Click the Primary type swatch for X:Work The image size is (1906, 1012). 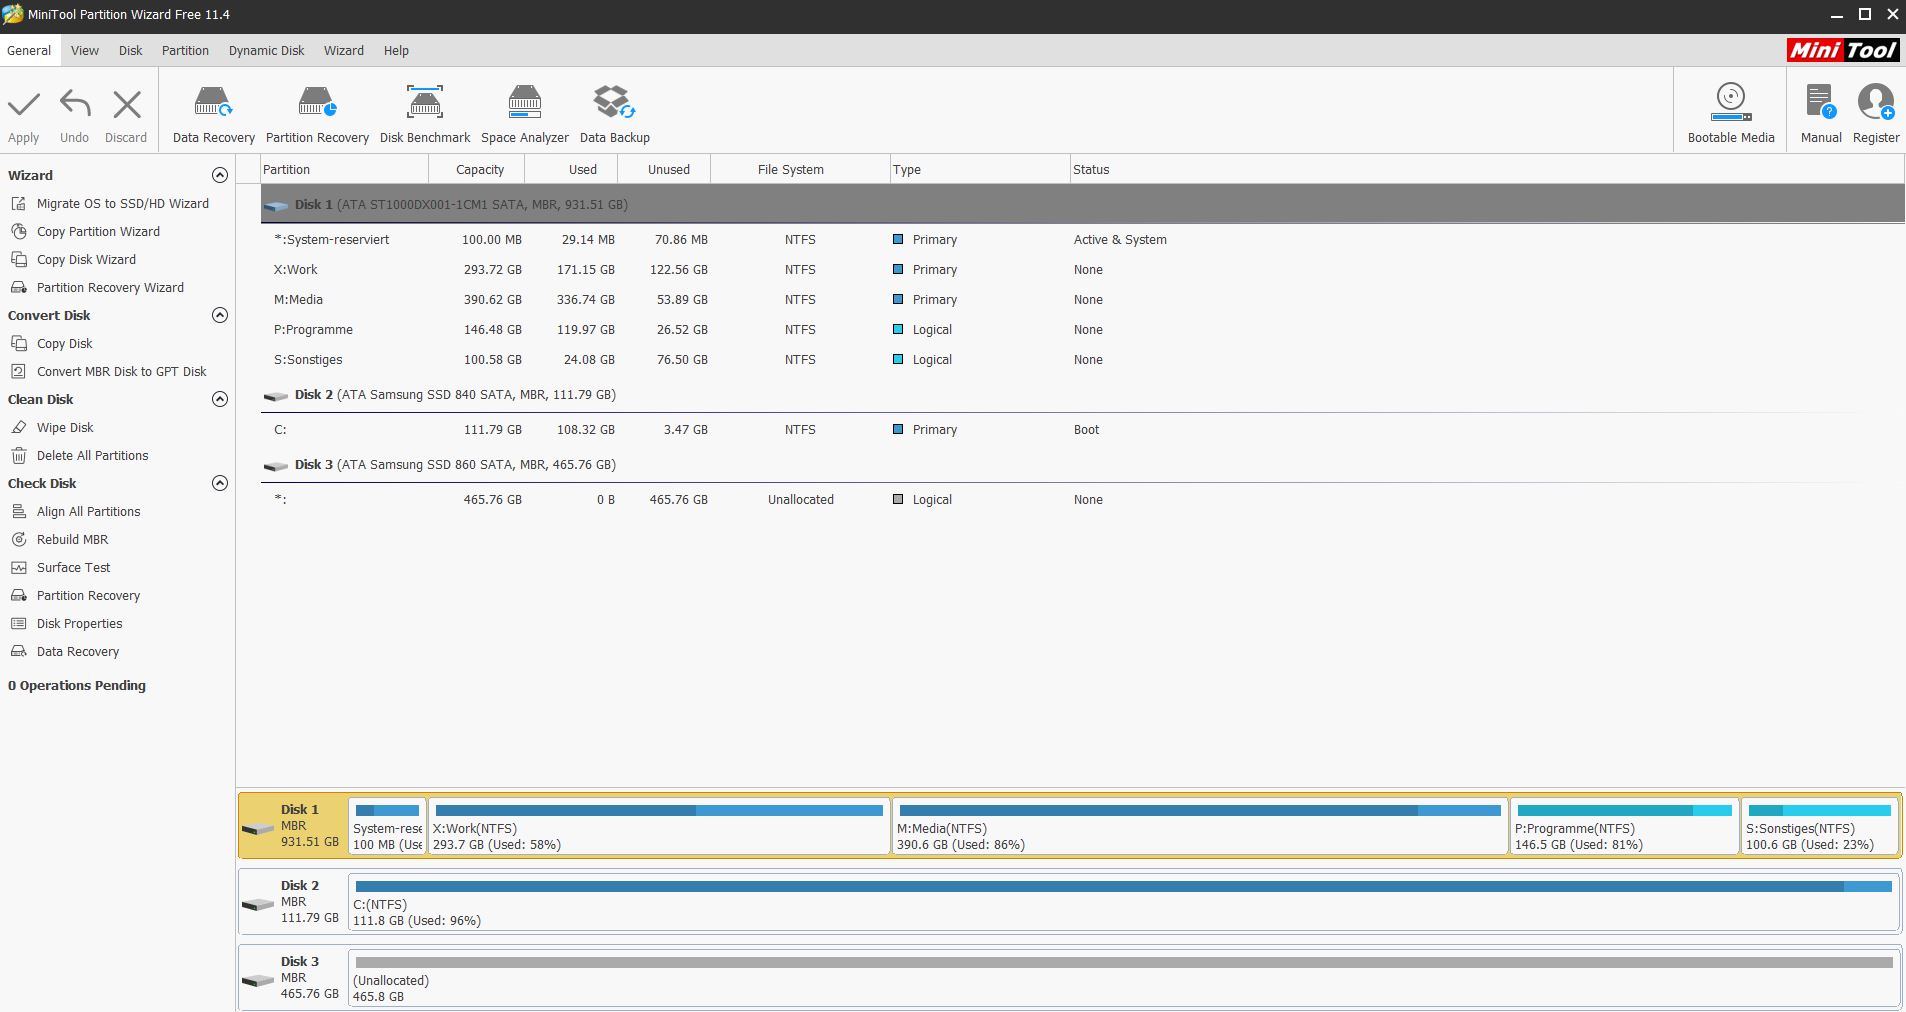click(898, 270)
